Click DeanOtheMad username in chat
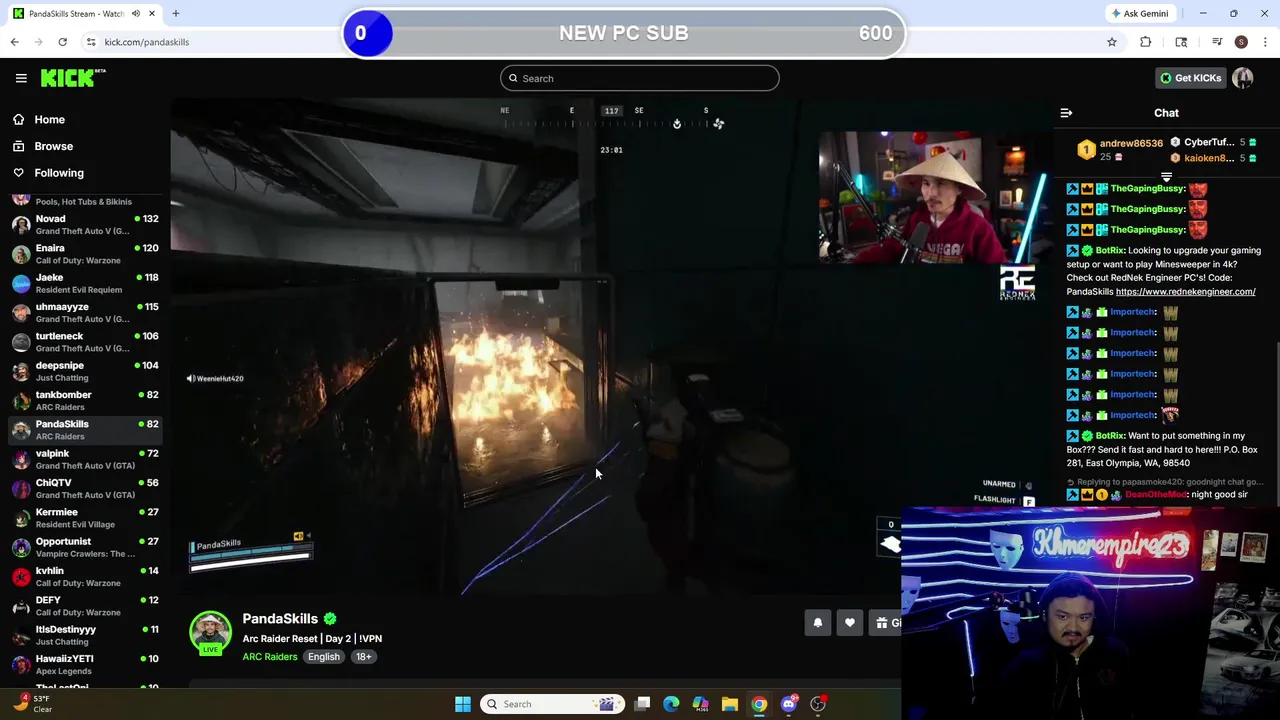Image resolution: width=1280 pixels, height=720 pixels. pyautogui.click(x=1156, y=495)
